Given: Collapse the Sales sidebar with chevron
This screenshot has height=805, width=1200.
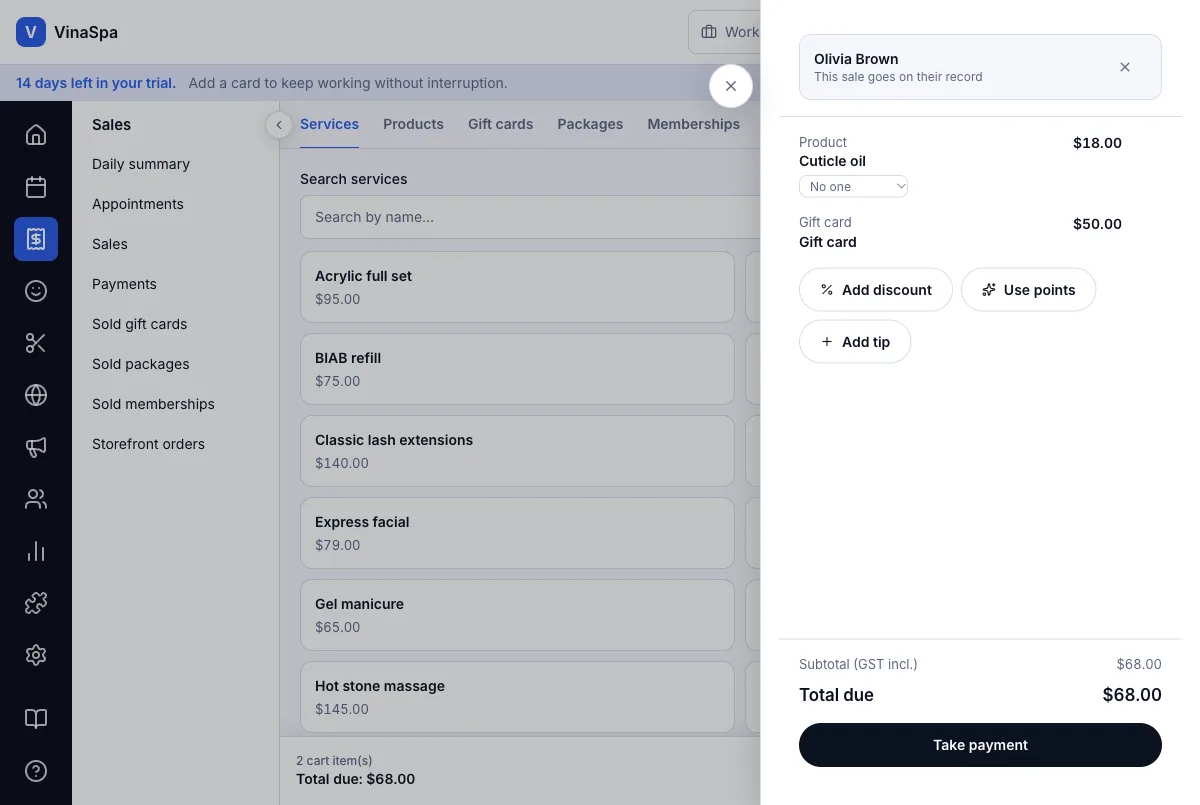Looking at the screenshot, I should [x=279, y=125].
